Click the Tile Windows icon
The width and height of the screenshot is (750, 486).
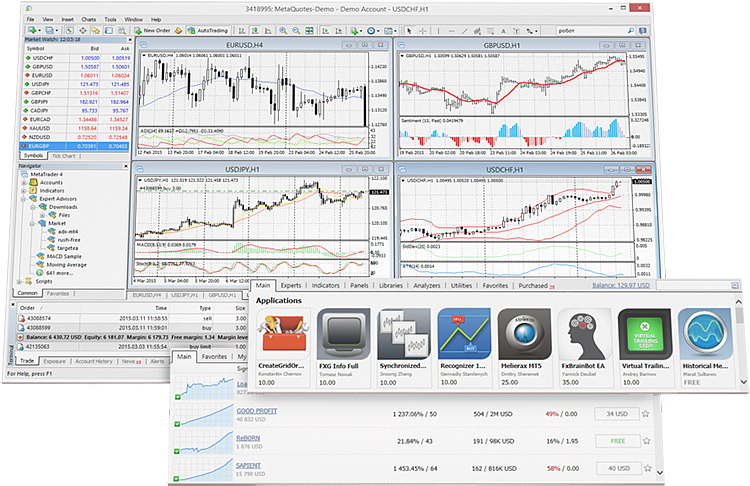pos(309,31)
